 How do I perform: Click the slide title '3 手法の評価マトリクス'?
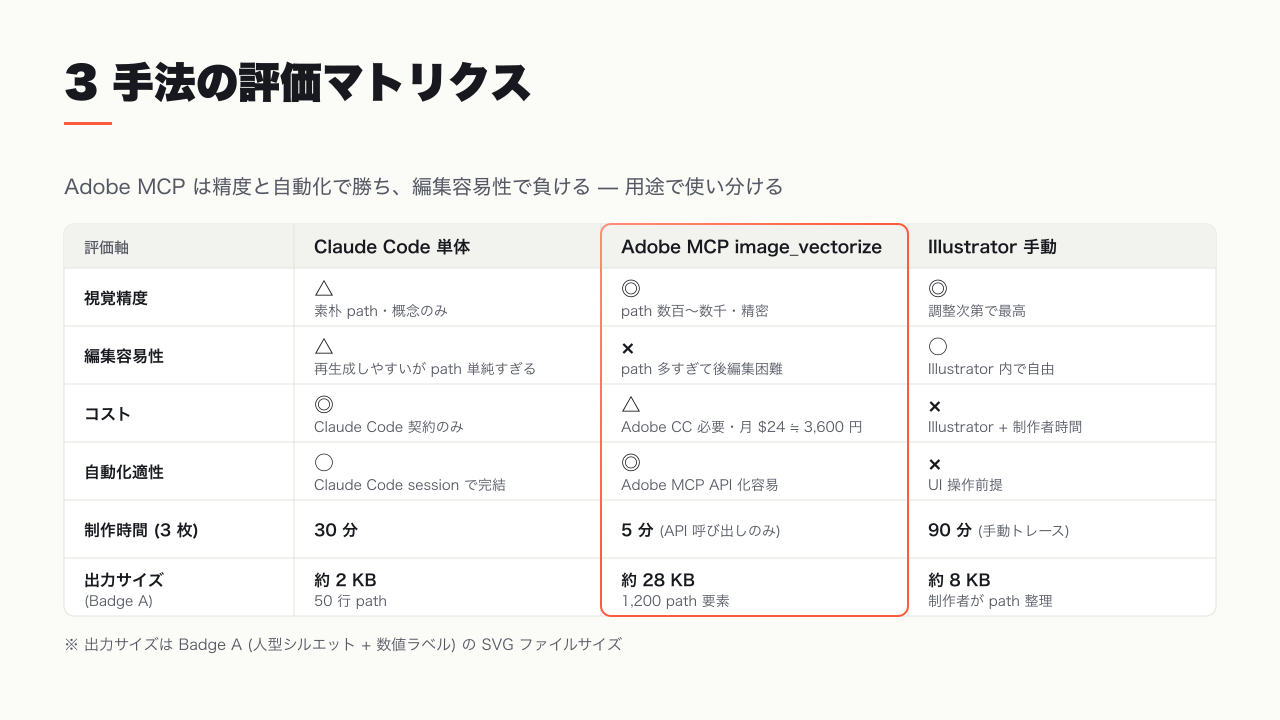297,84
